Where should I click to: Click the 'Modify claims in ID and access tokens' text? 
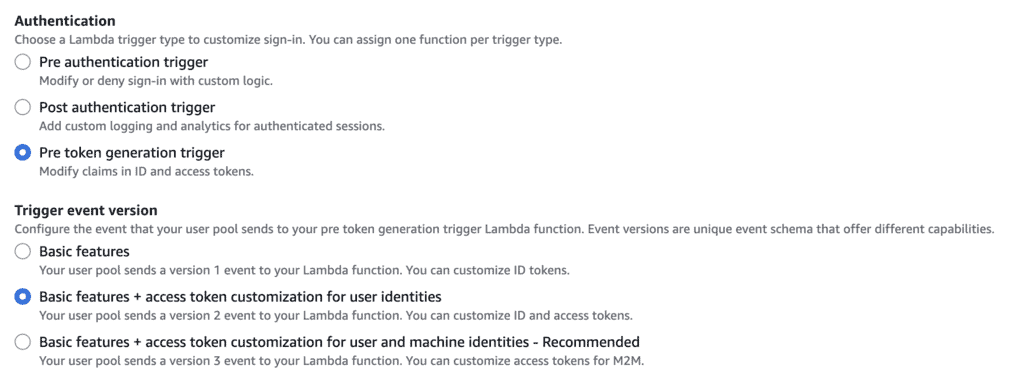[x=146, y=172]
